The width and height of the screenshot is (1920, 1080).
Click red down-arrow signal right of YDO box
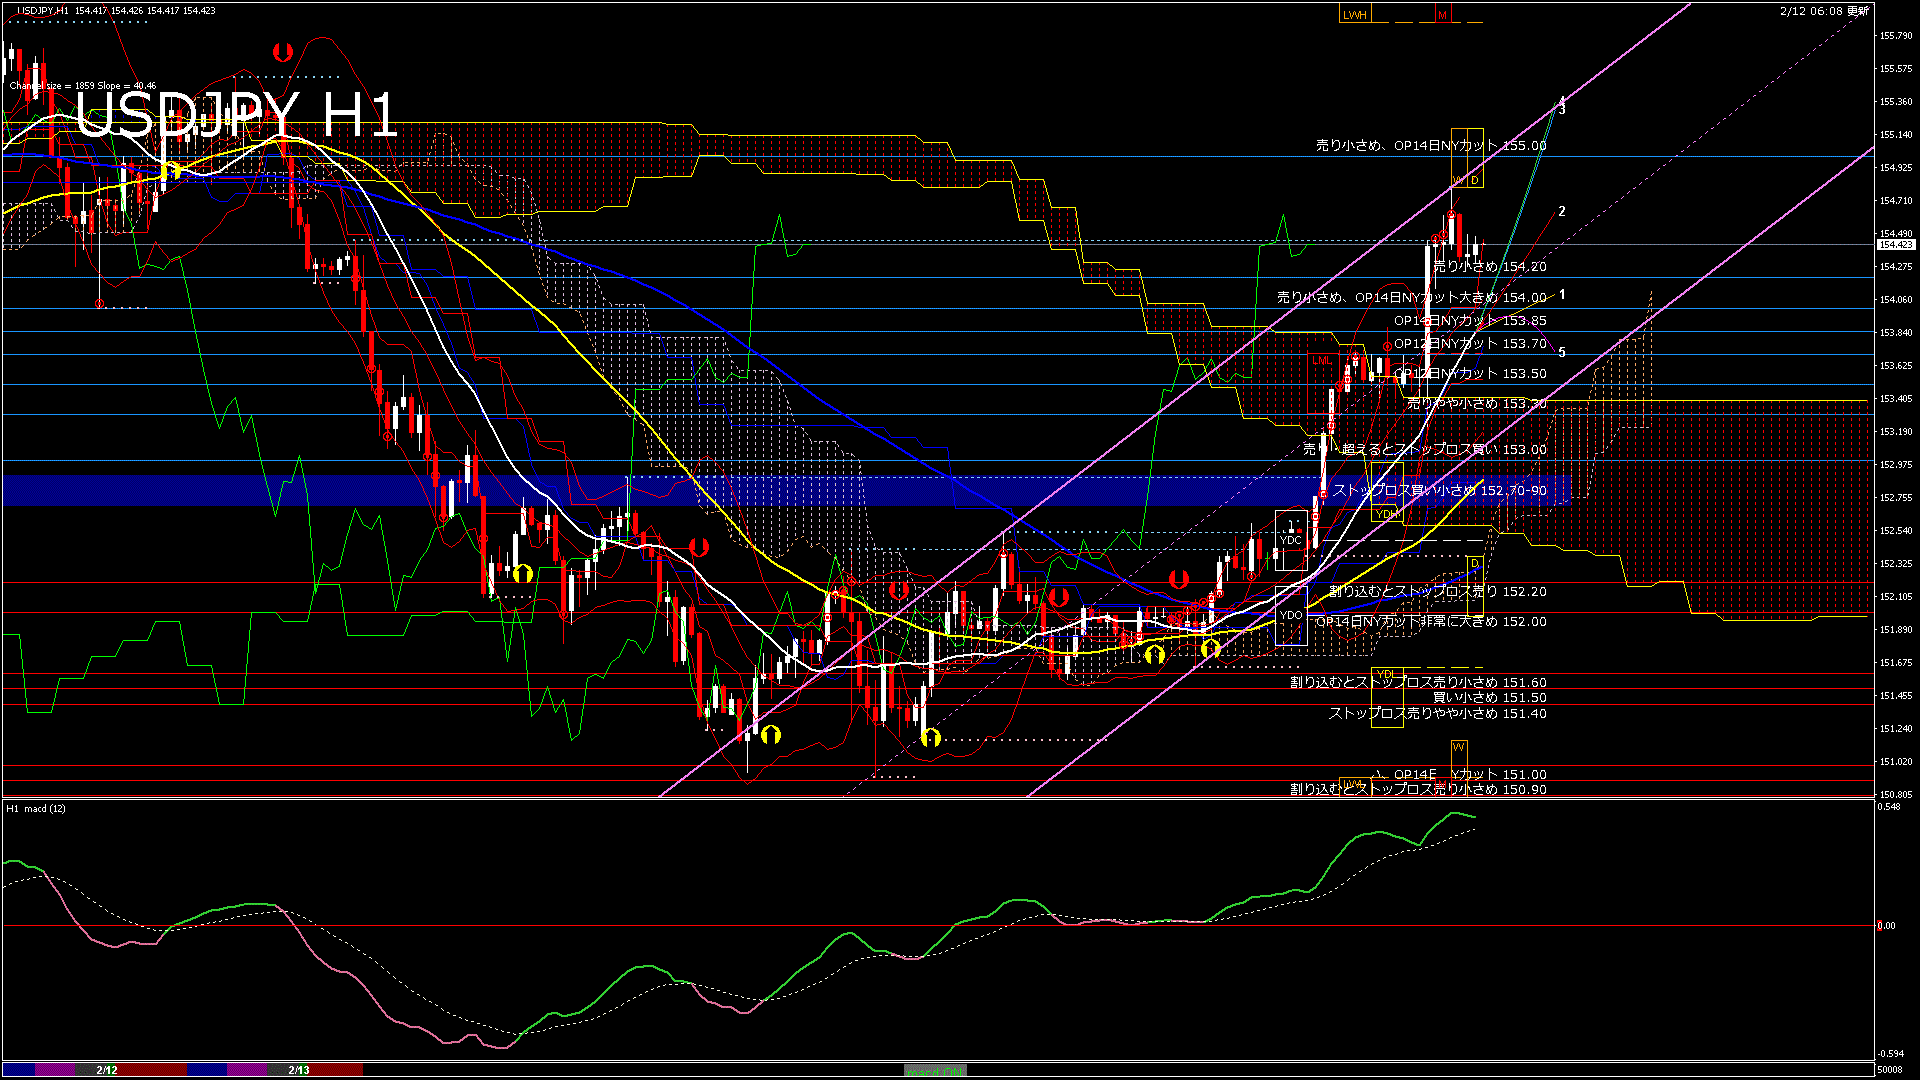coord(1179,579)
